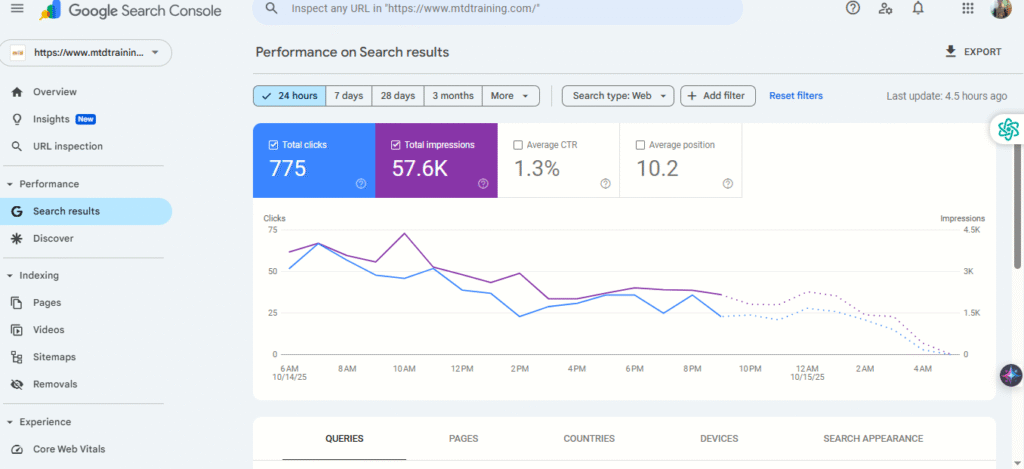1024x469 pixels.
Task: Open the Help question mark icon
Action: (852, 8)
